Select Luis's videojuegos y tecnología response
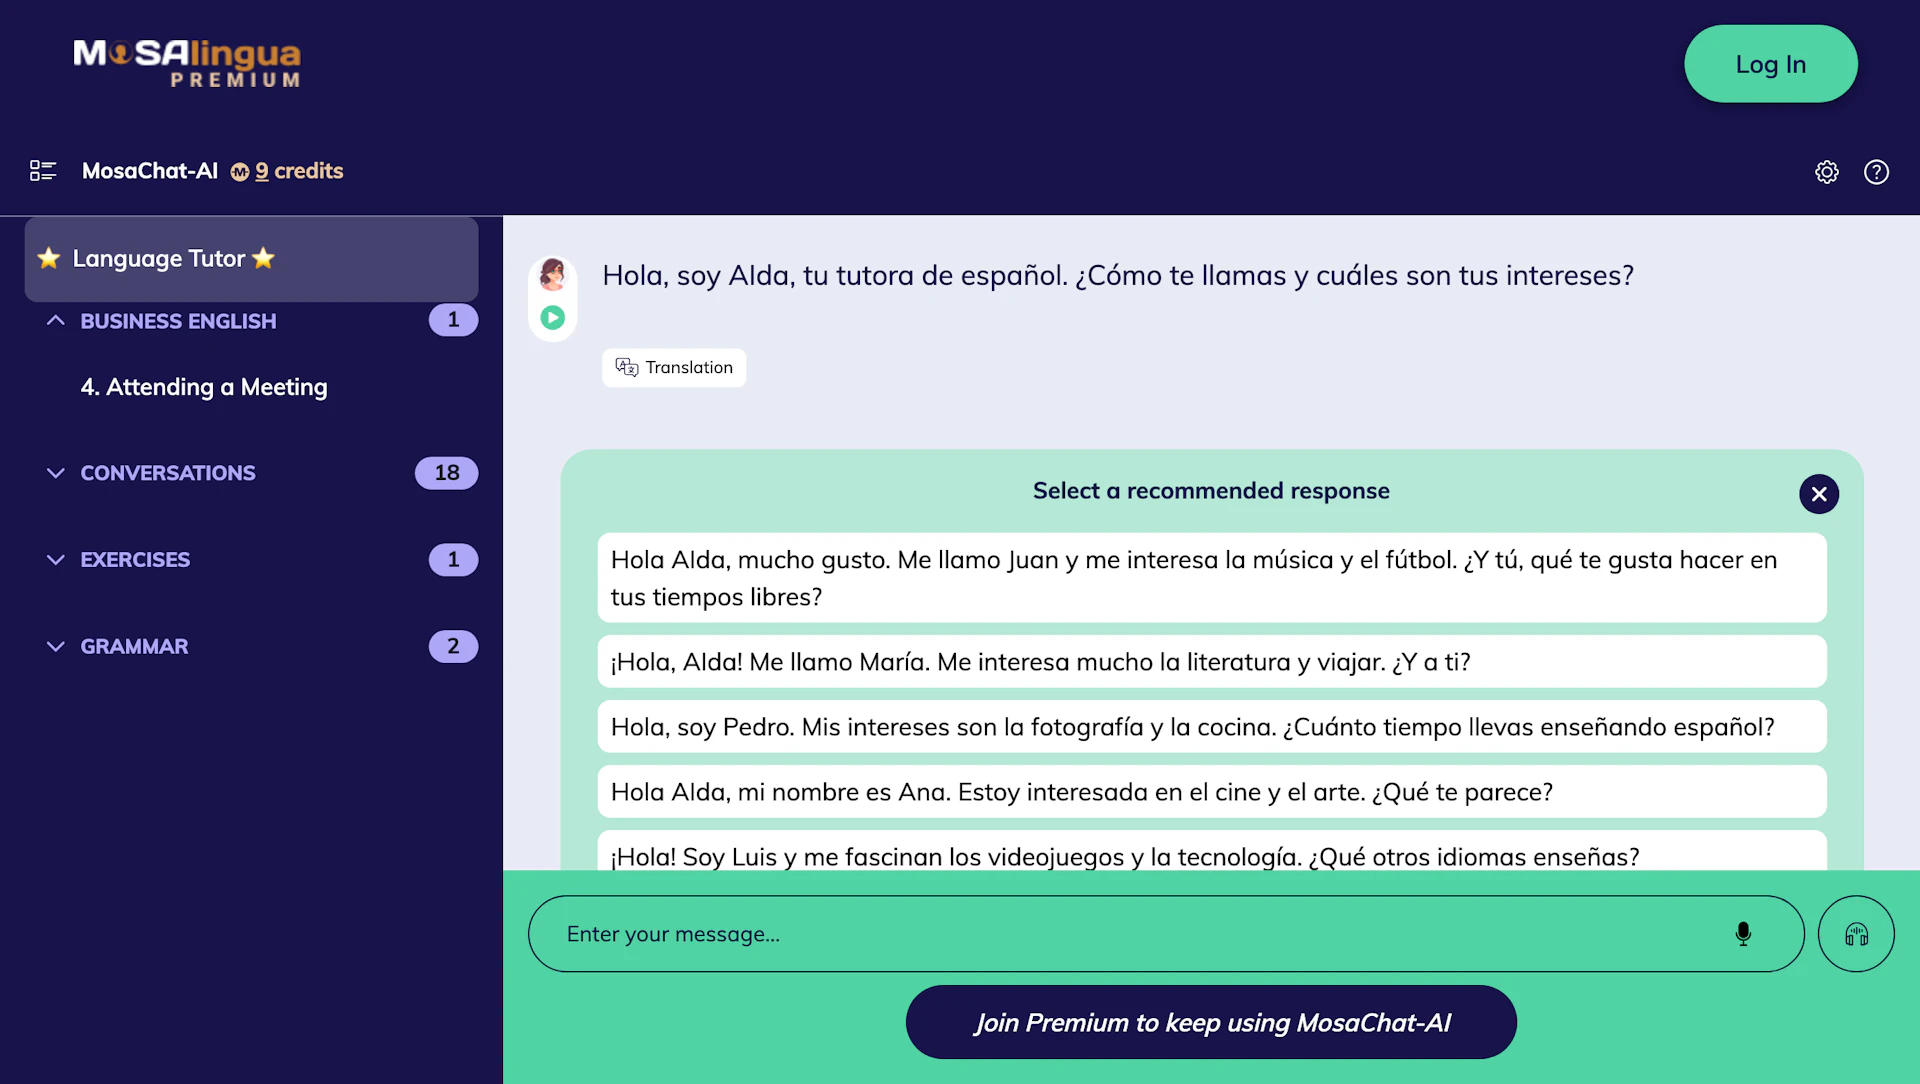This screenshot has width=1920, height=1084. click(x=1212, y=851)
